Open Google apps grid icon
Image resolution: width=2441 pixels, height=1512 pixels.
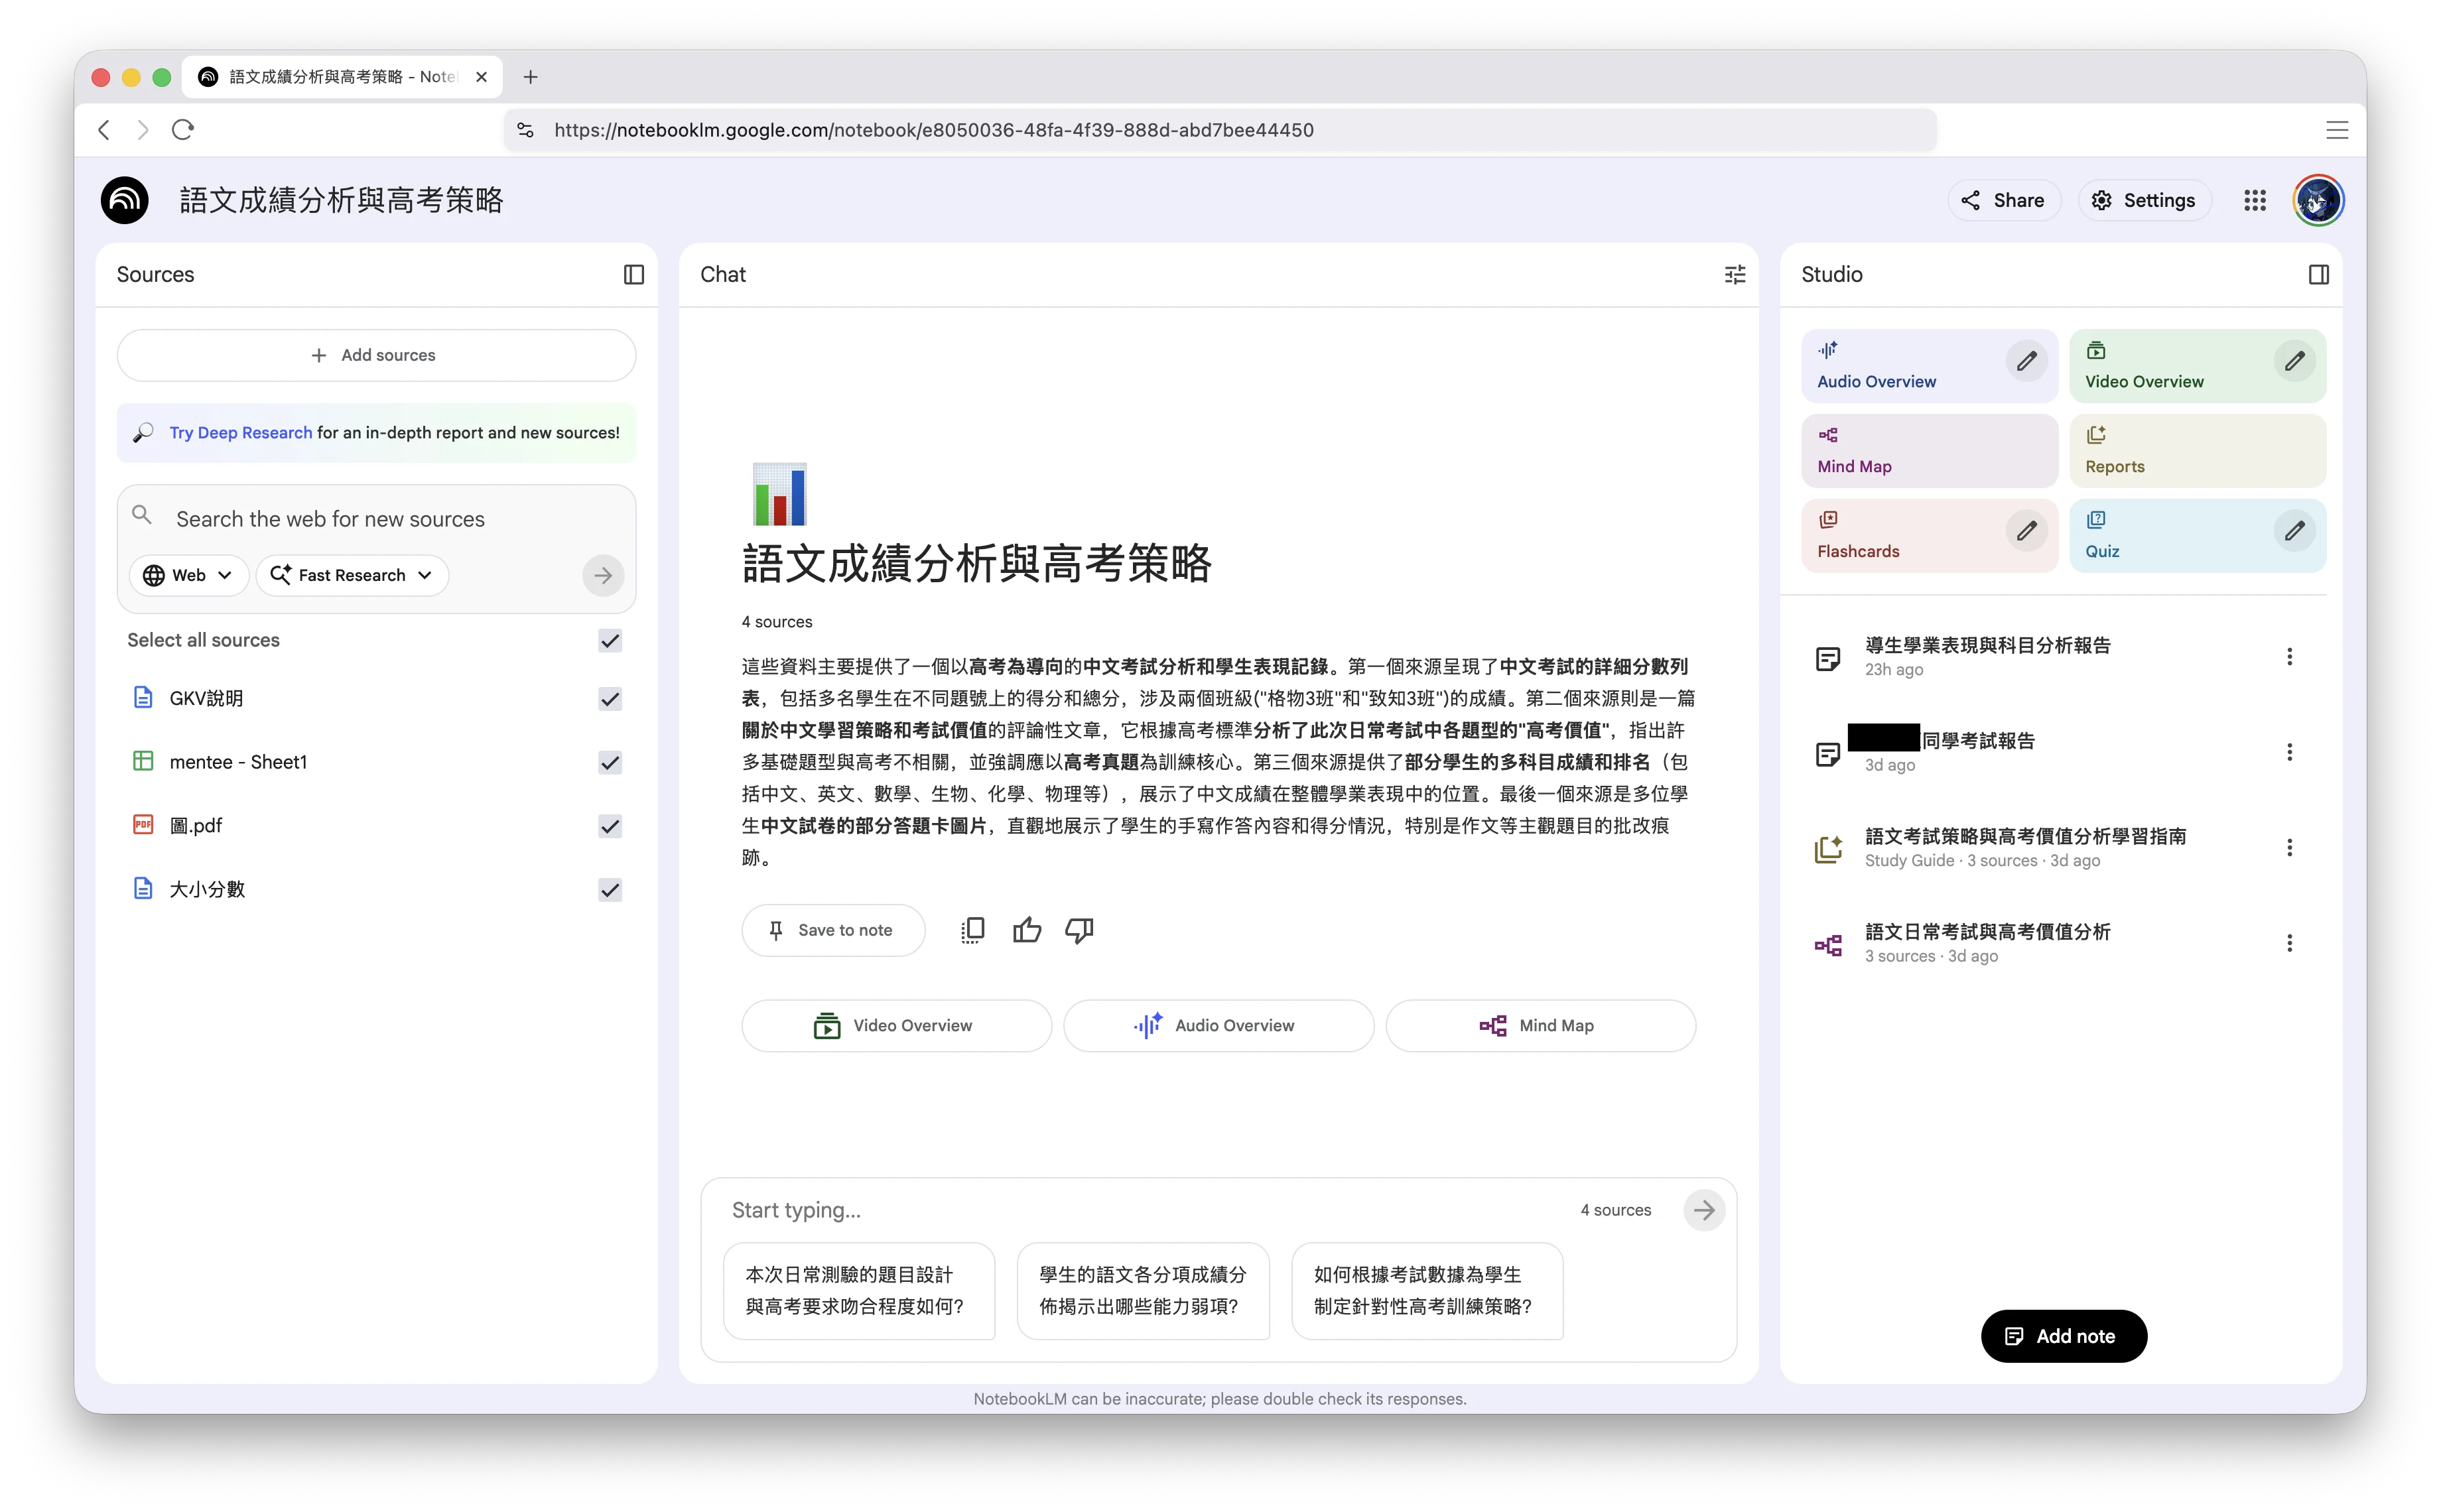2254,200
